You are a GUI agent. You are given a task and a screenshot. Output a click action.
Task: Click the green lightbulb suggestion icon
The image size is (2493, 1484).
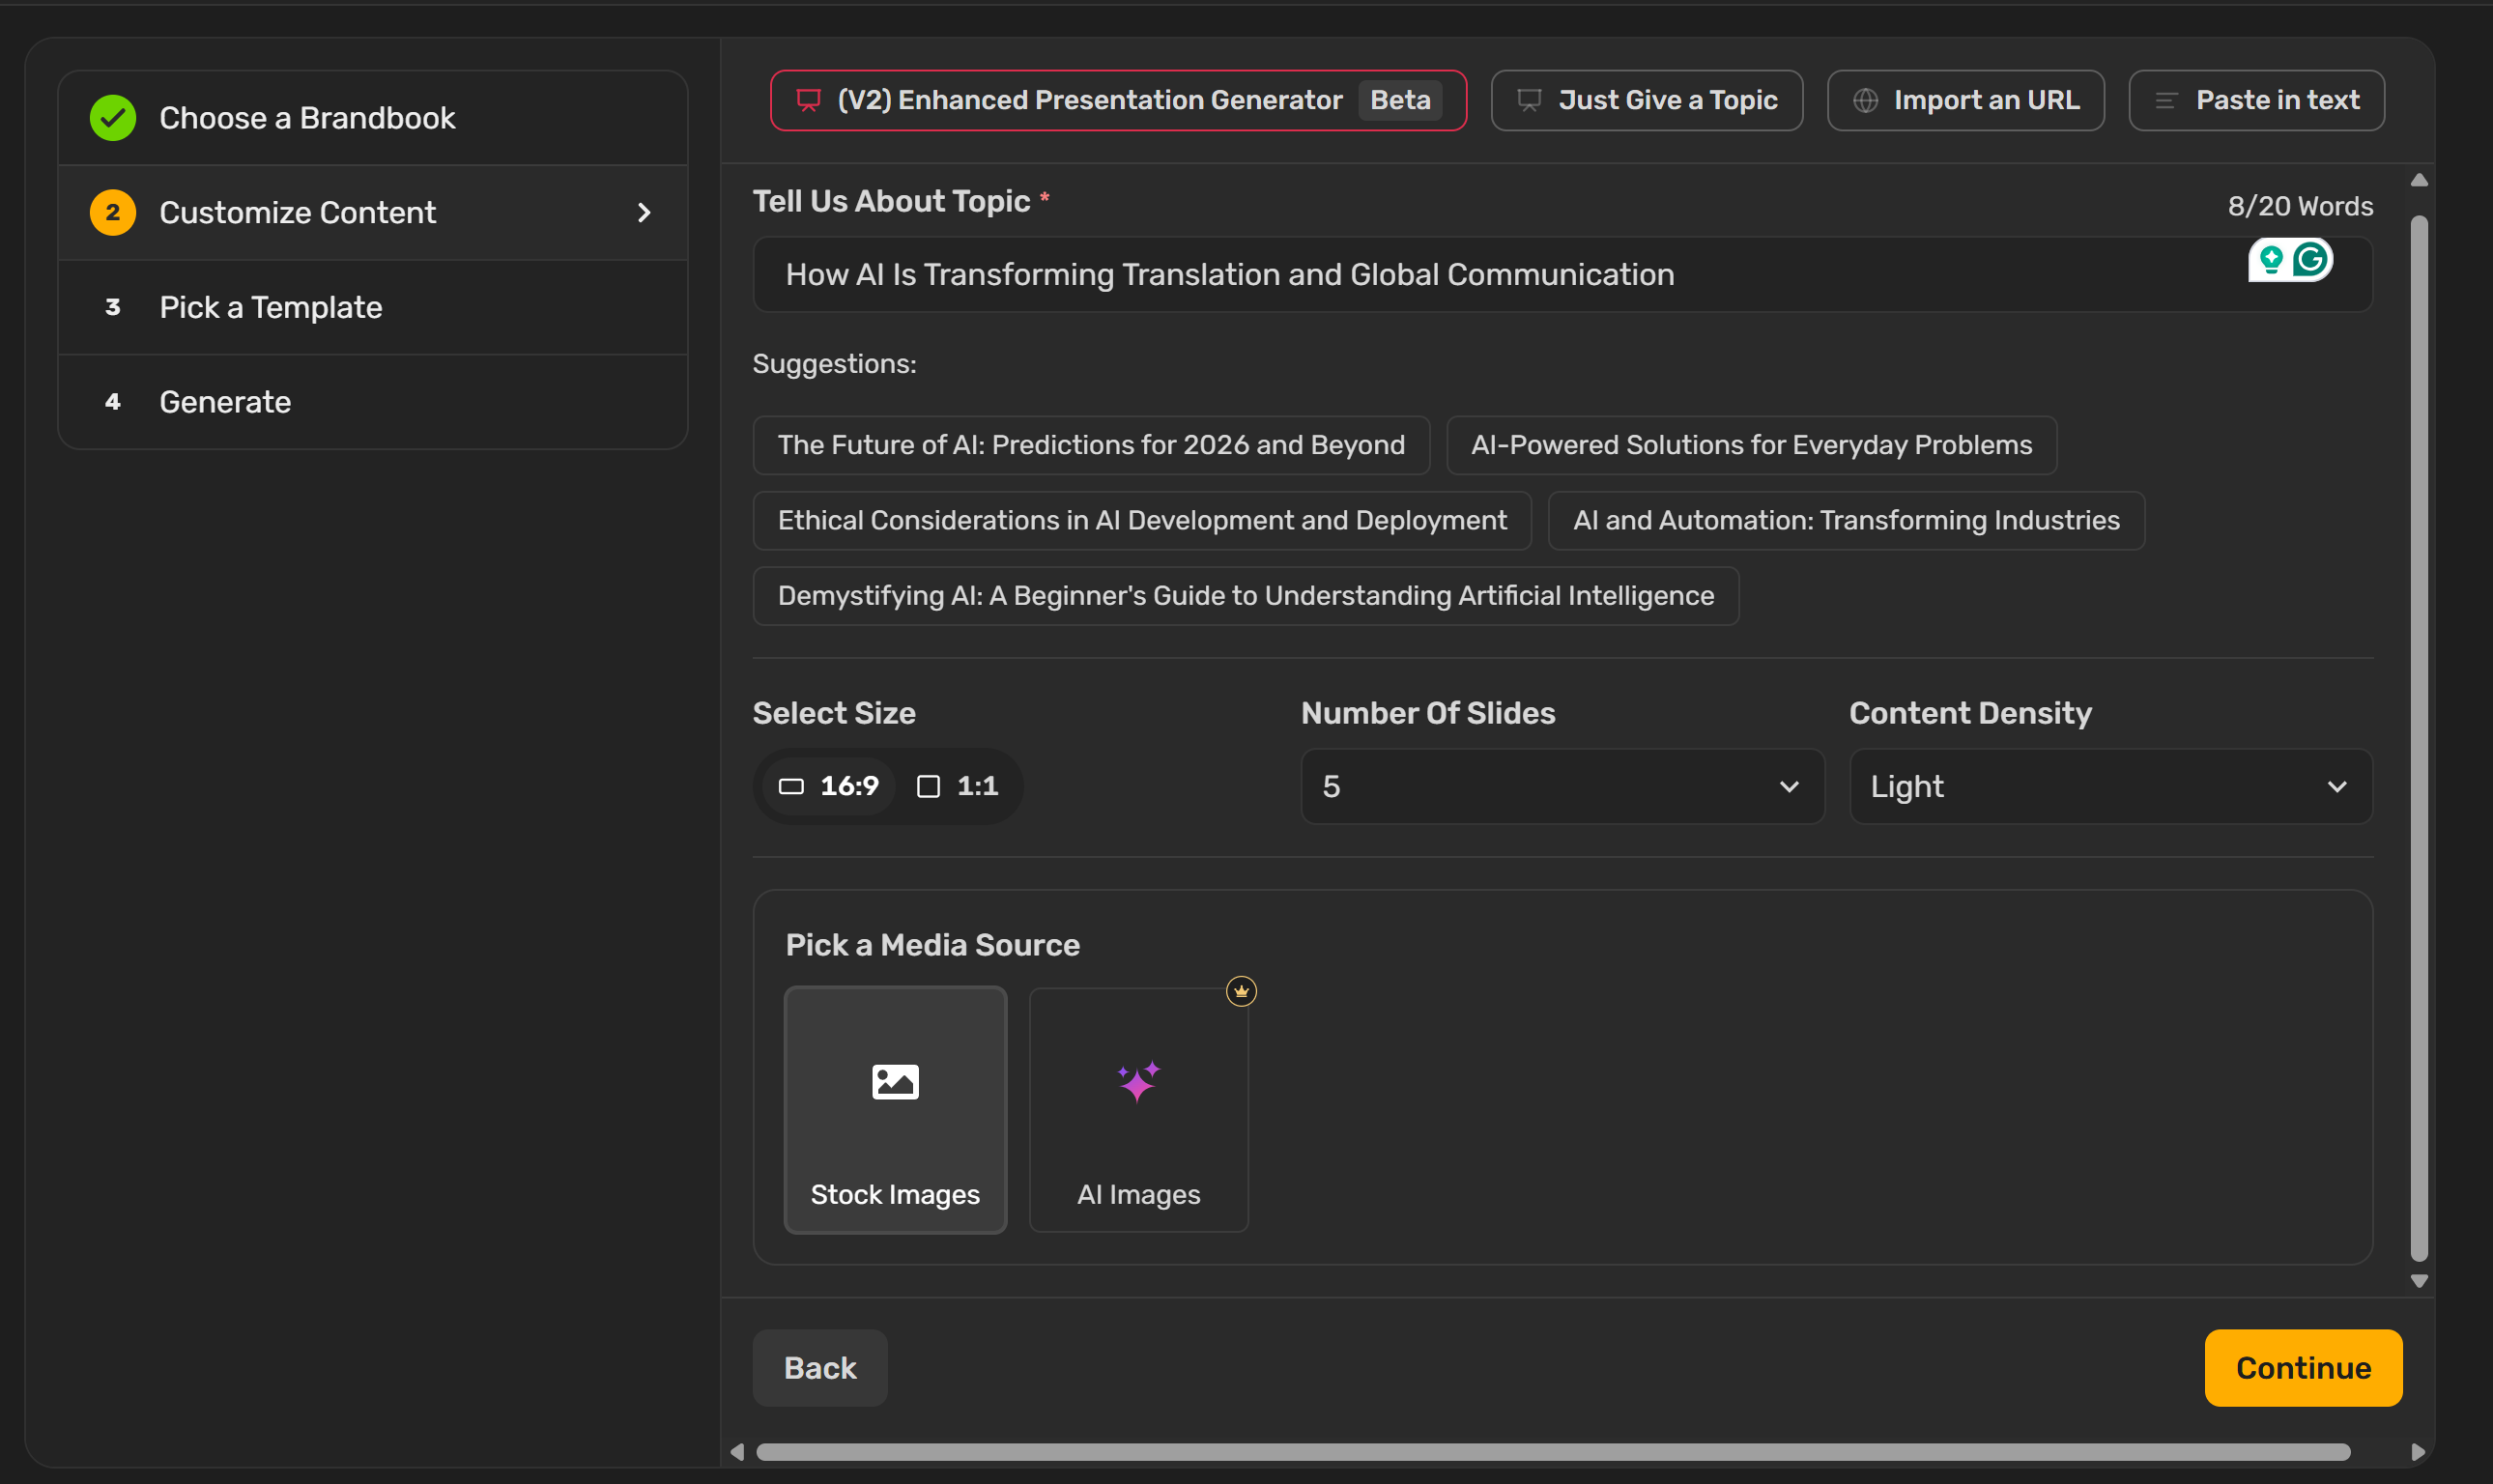(2271, 260)
